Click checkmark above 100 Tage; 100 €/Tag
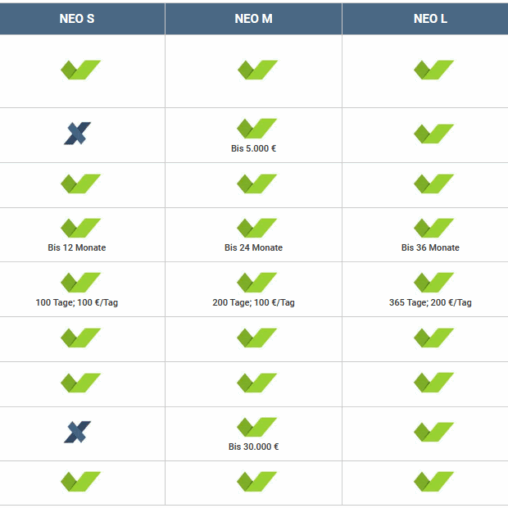This screenshot has height=508, width=508. click(80, 282)
